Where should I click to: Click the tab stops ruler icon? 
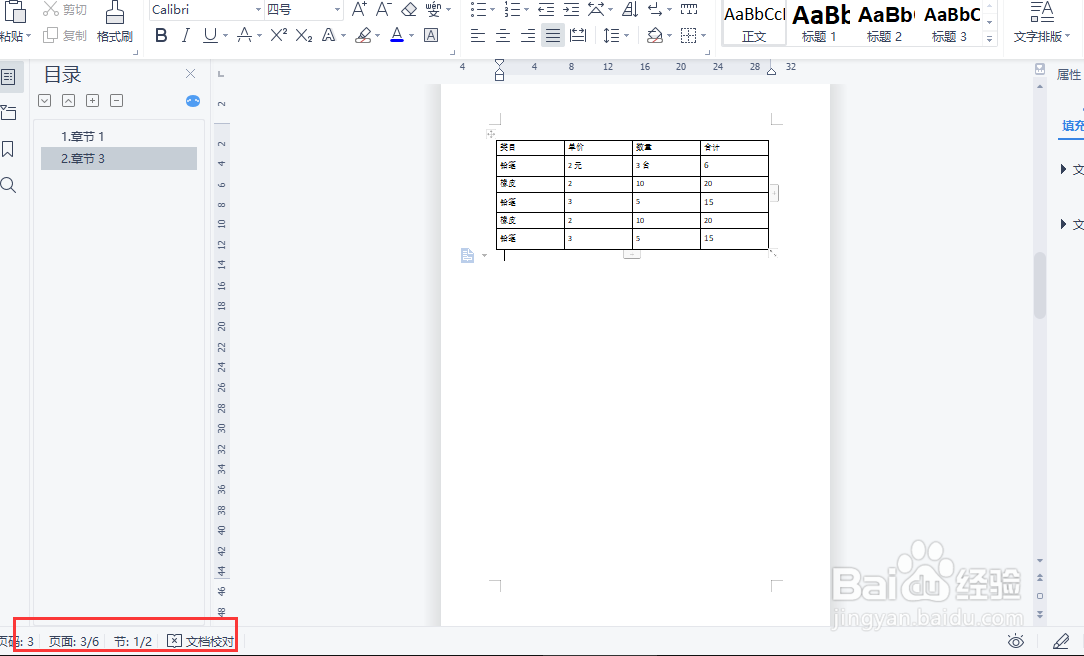[689, 10]
